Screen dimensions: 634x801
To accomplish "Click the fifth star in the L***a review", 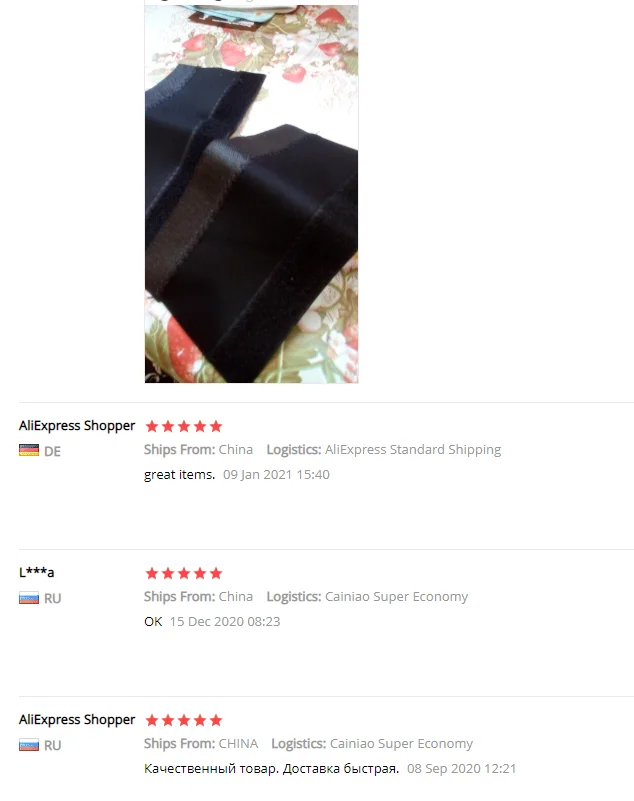I will pyautogui.click(x=216, y=573).
